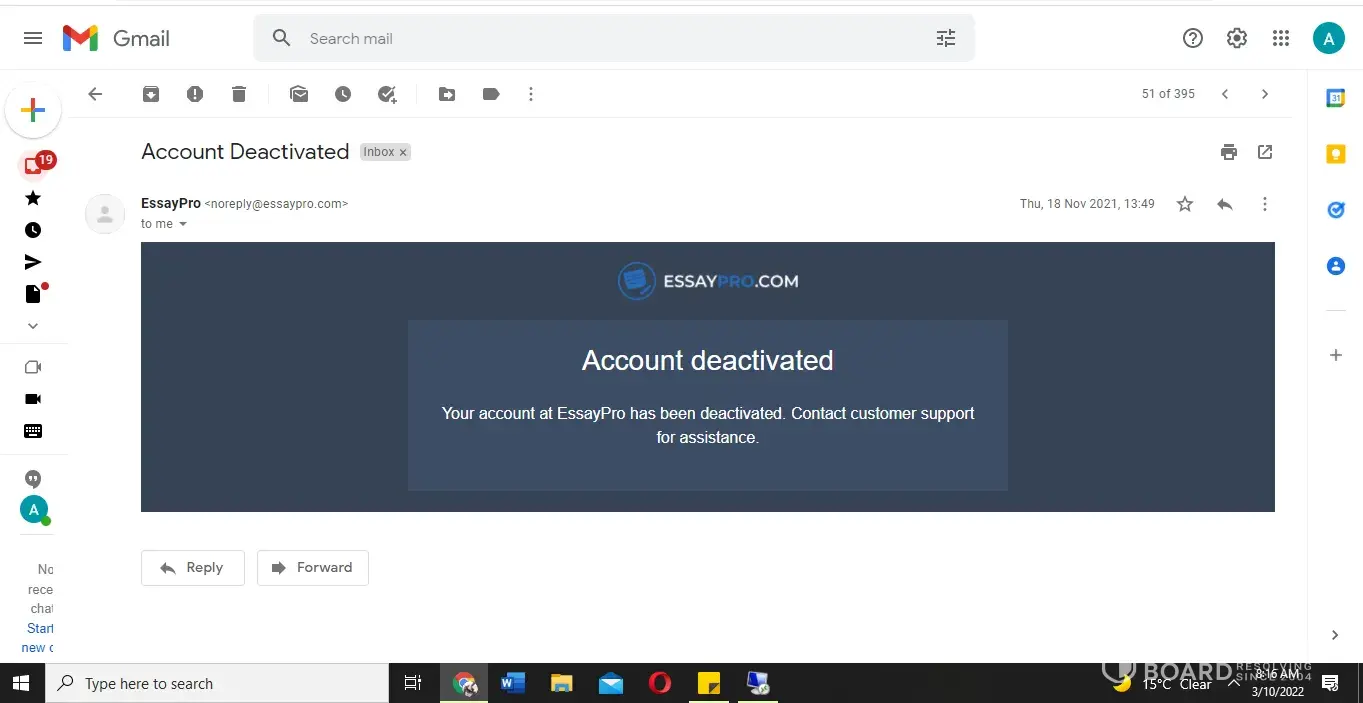This screenshot has height=703, width=1363.
Task: Click the Windows taskbar search box
Action: click(217, 684)
